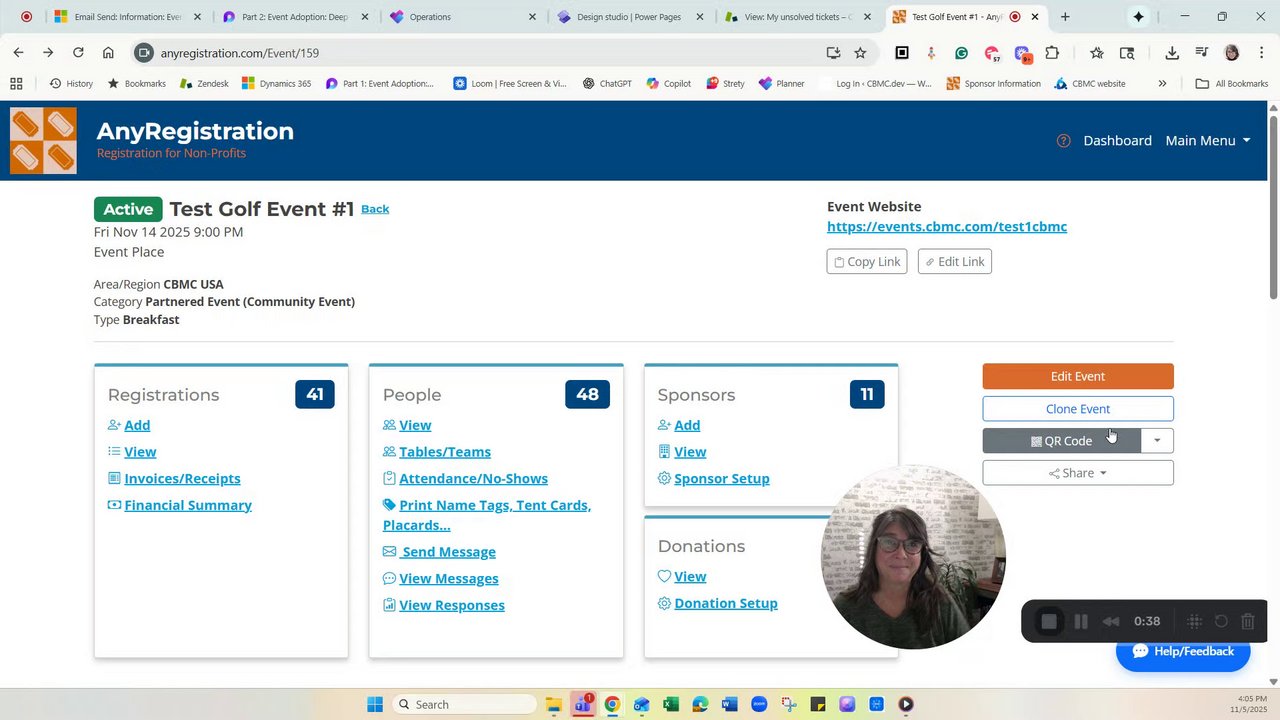This screenshot has width=1280, height=720.
Task: Click the Edit Link button
Action: pyautogui.click(x=955, y=262)
